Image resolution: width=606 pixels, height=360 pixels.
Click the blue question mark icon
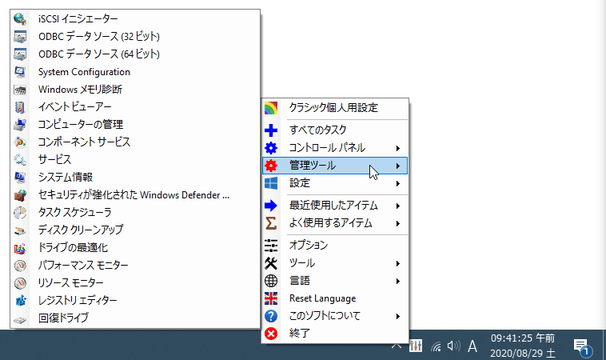pyautogui.click(x=271, y=316)
